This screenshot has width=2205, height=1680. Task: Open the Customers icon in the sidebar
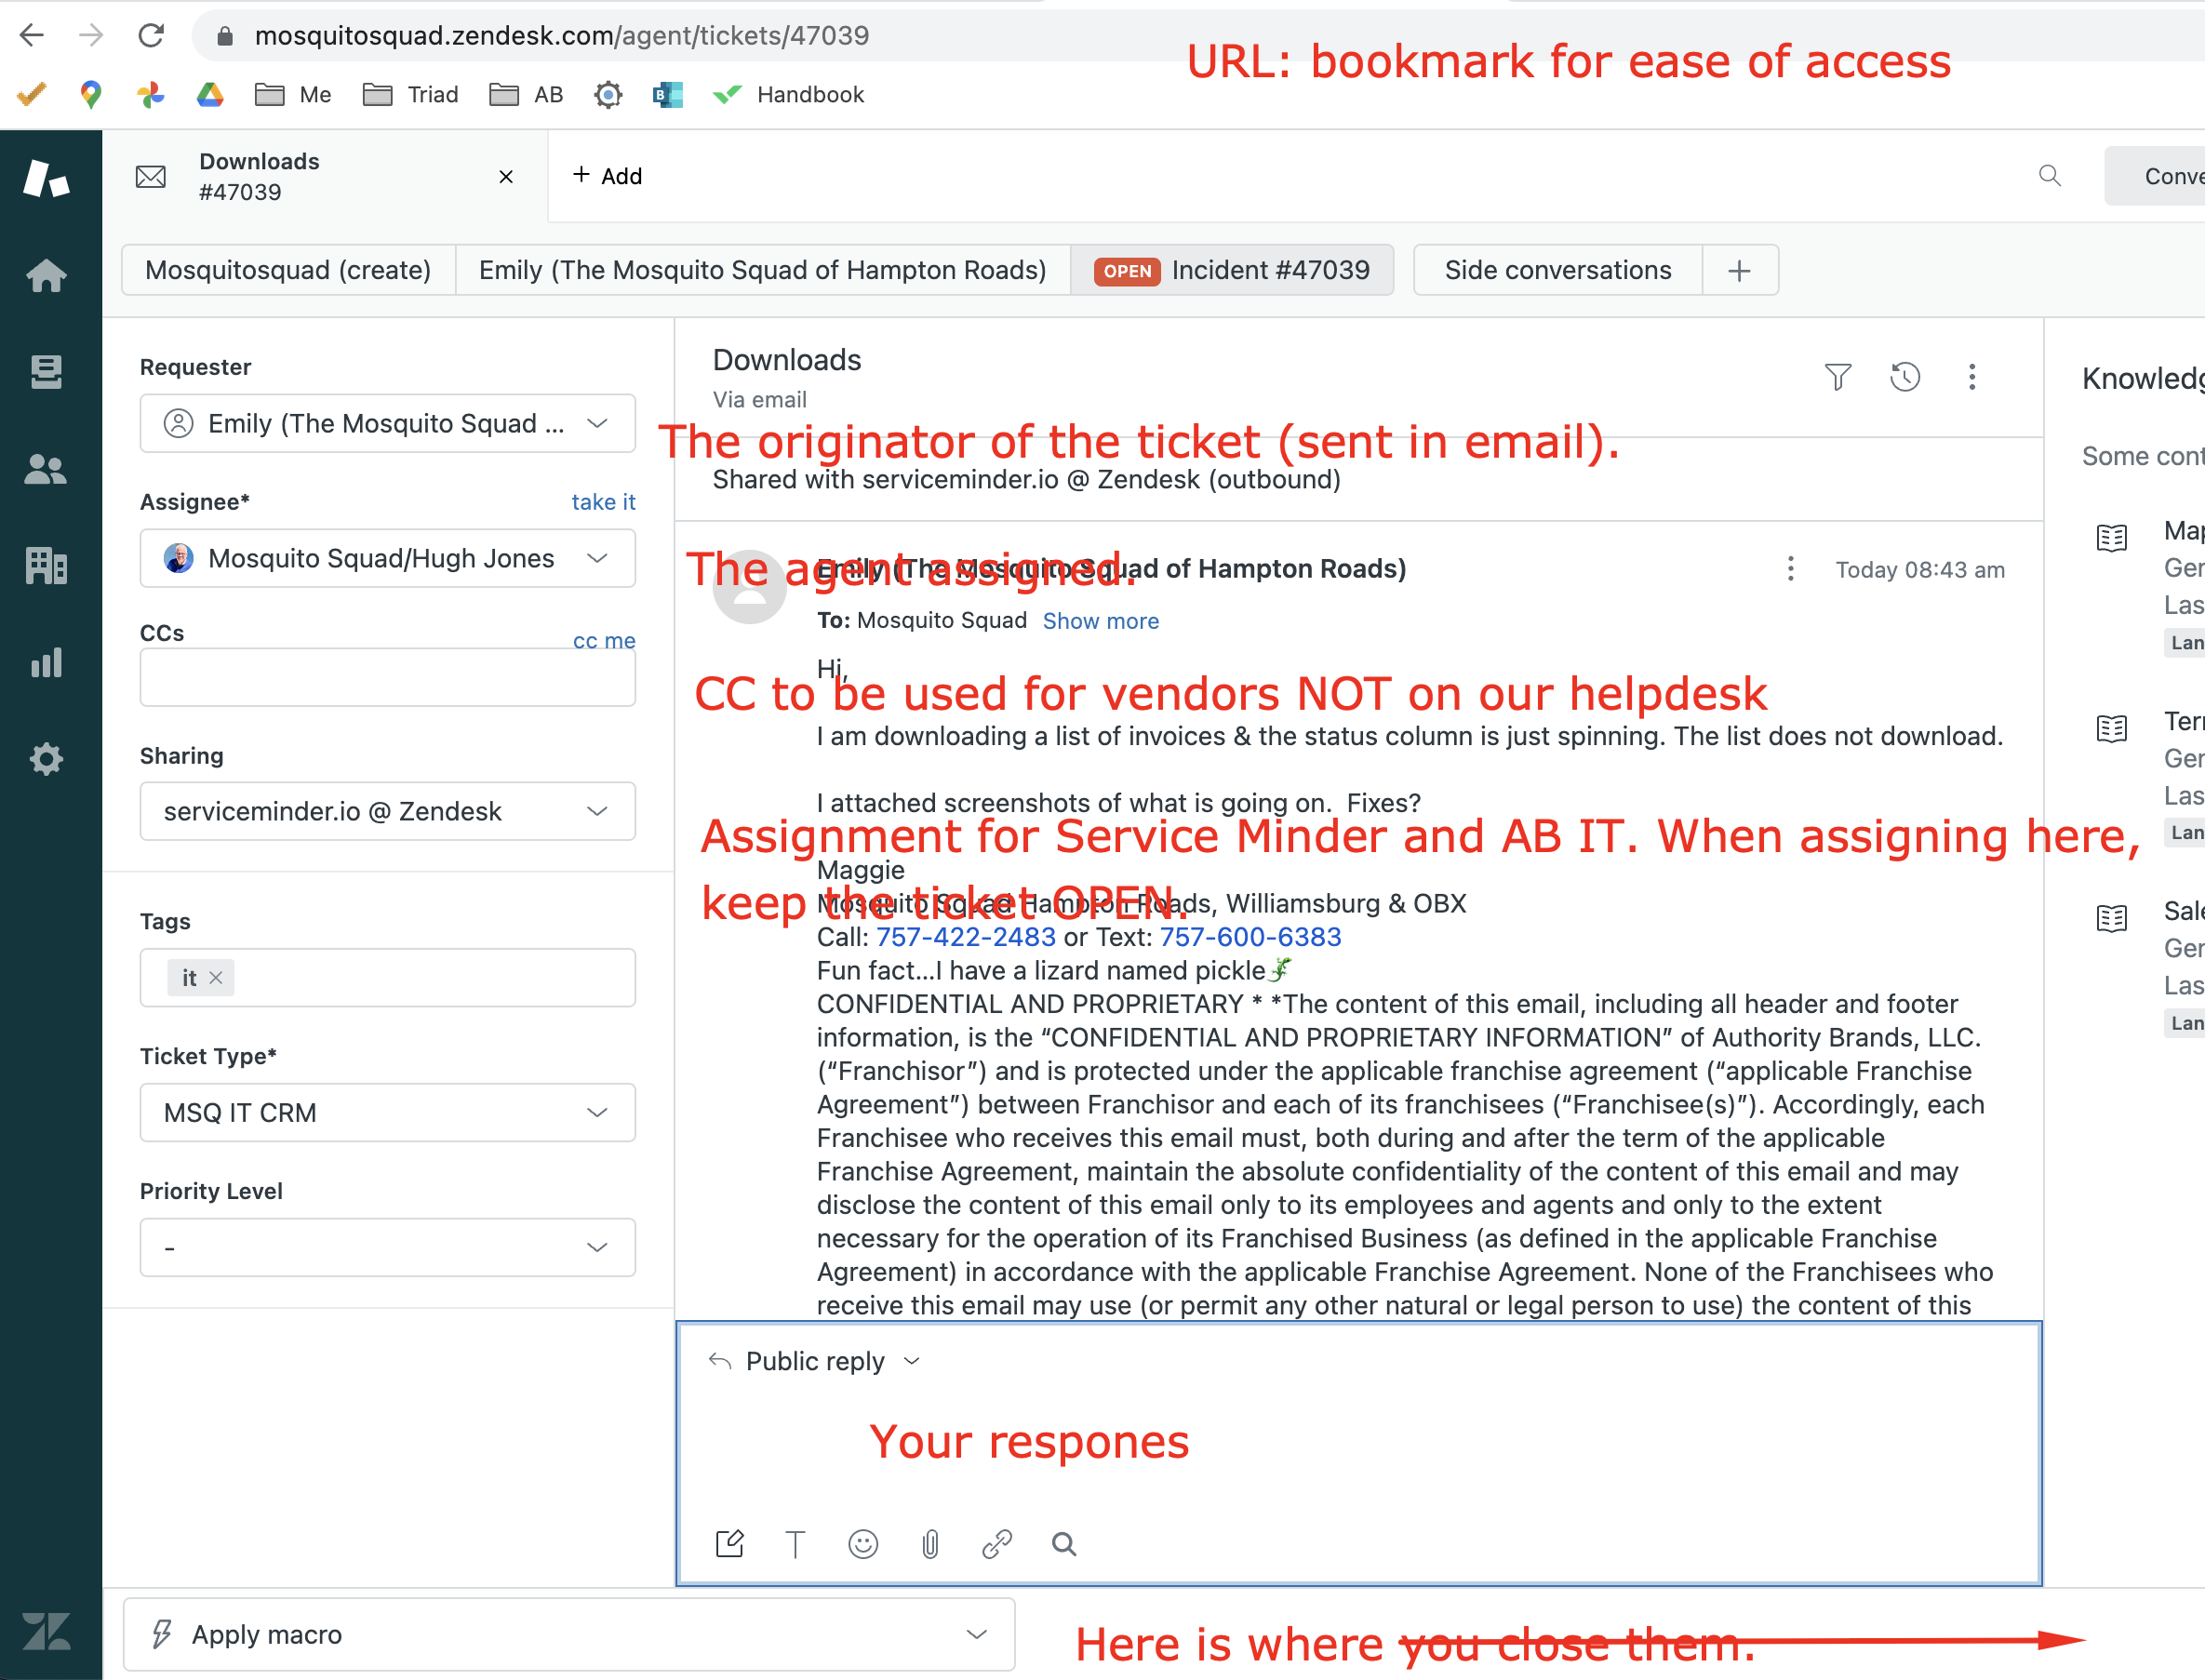coord(46,469)
